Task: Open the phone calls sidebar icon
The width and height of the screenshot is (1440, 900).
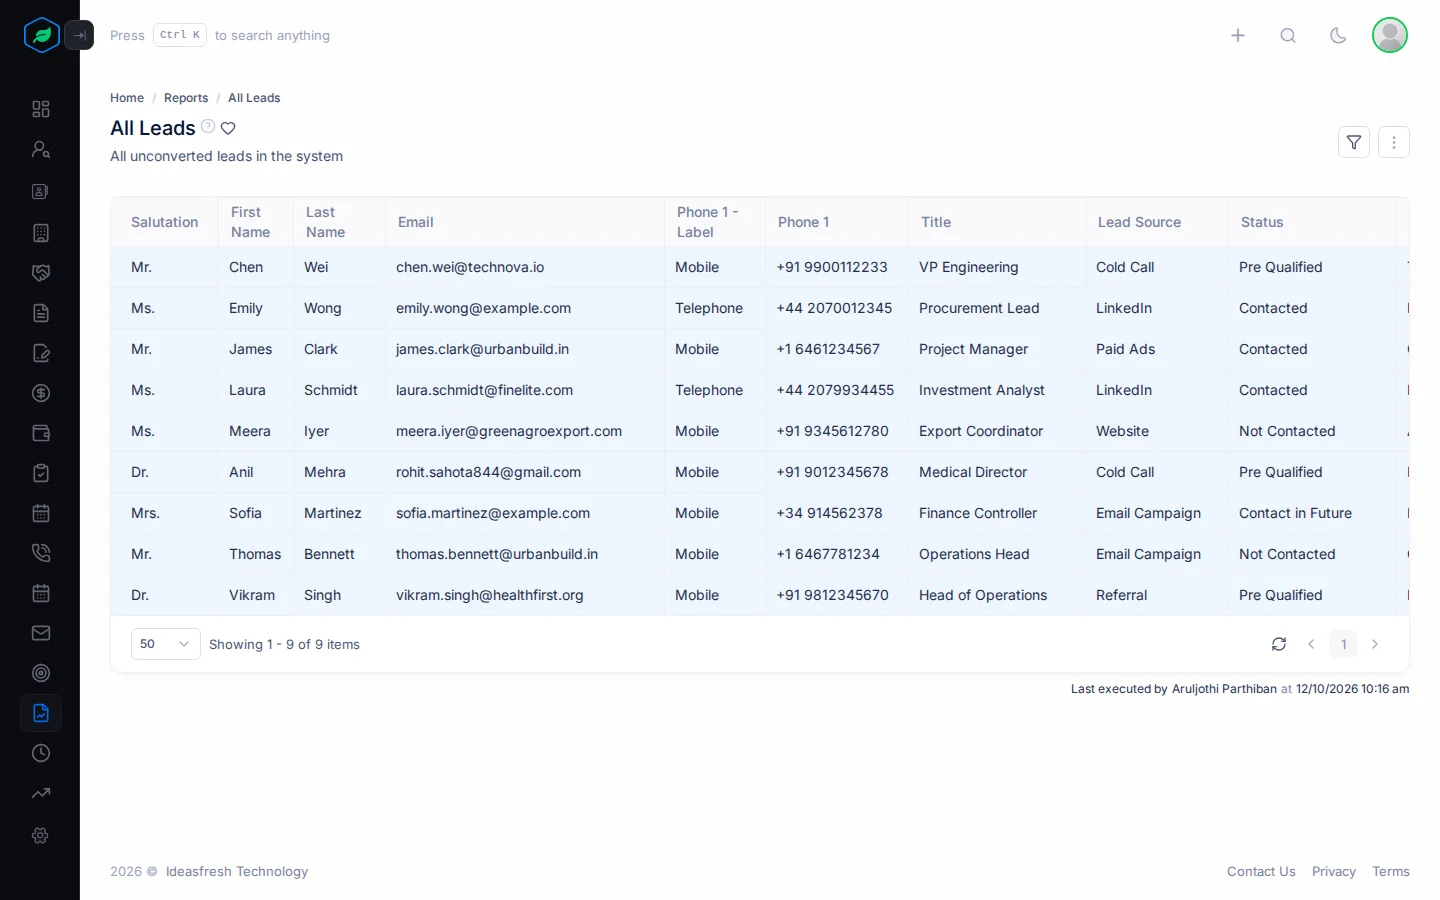Action: point(41,553)
